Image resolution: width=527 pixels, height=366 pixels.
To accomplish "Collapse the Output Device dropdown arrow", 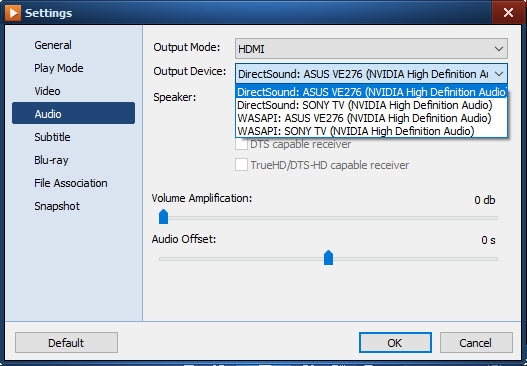I will pos(499,74).
